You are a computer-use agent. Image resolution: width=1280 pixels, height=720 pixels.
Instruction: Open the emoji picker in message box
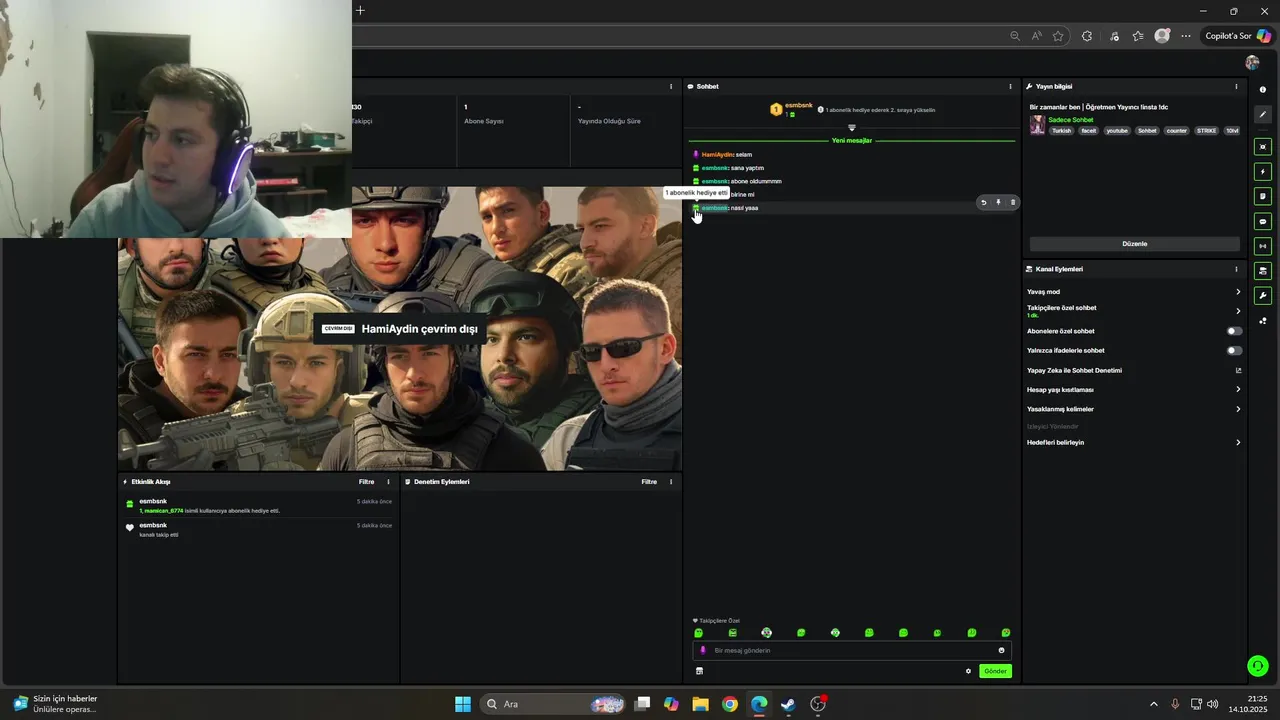[1001, 650]
